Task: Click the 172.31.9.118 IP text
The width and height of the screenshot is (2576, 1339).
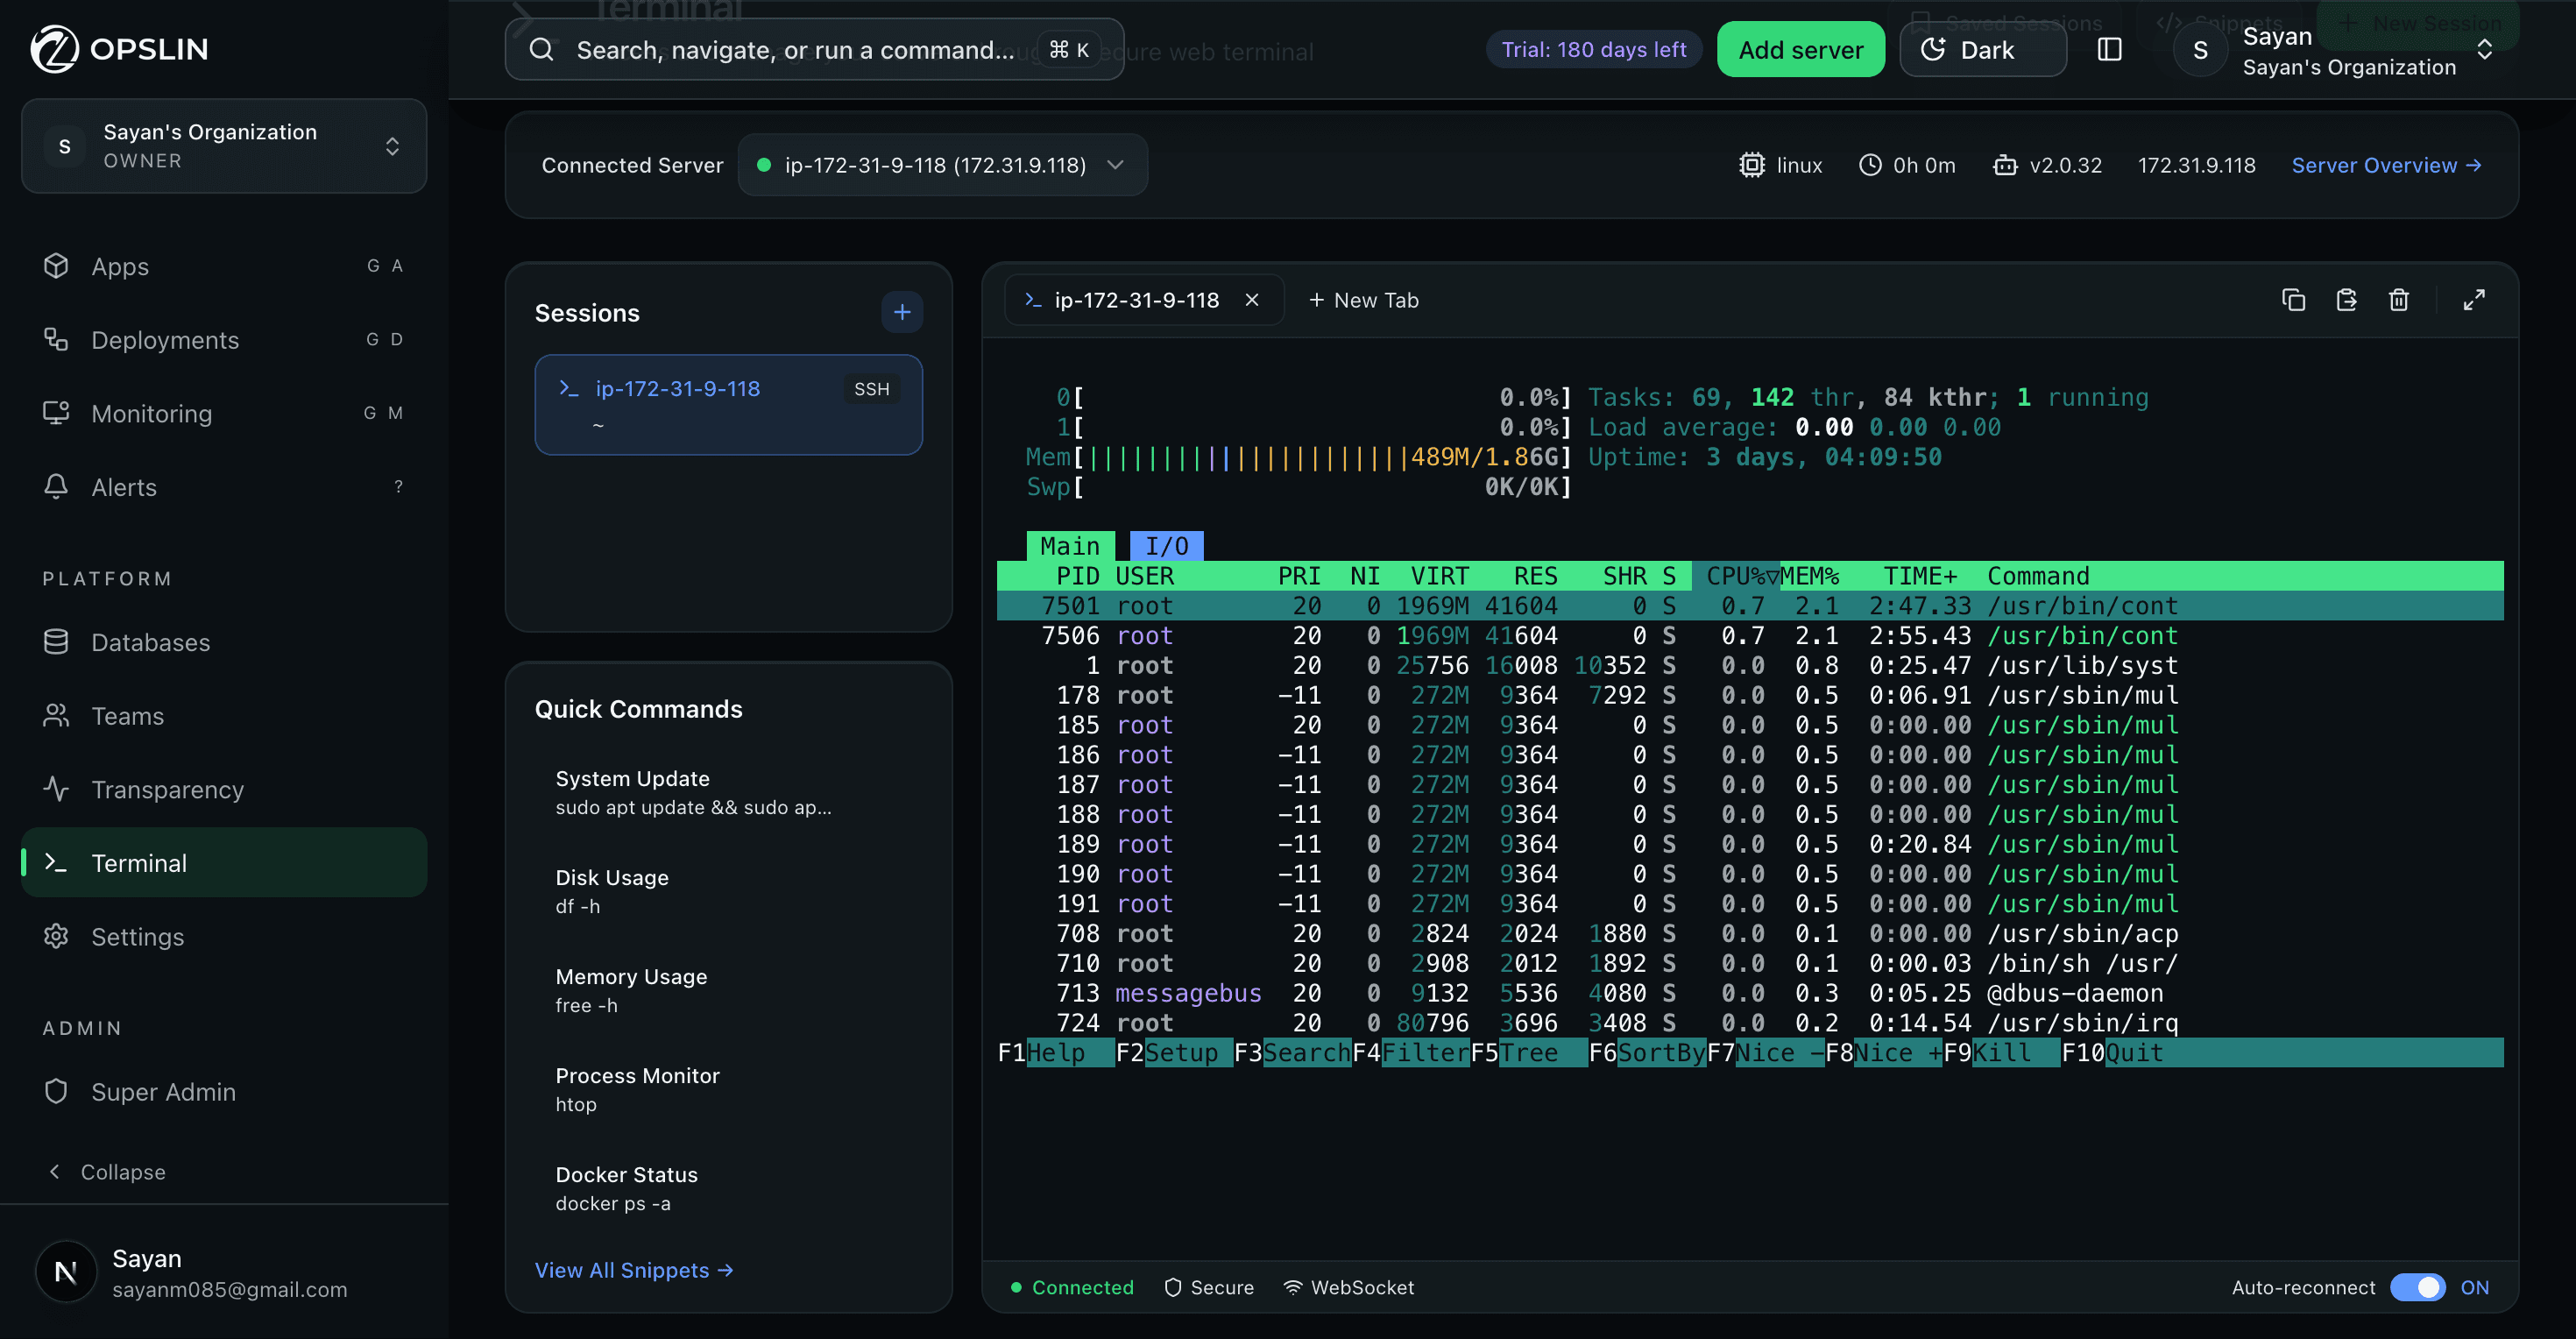Action: pos(2196,165)
